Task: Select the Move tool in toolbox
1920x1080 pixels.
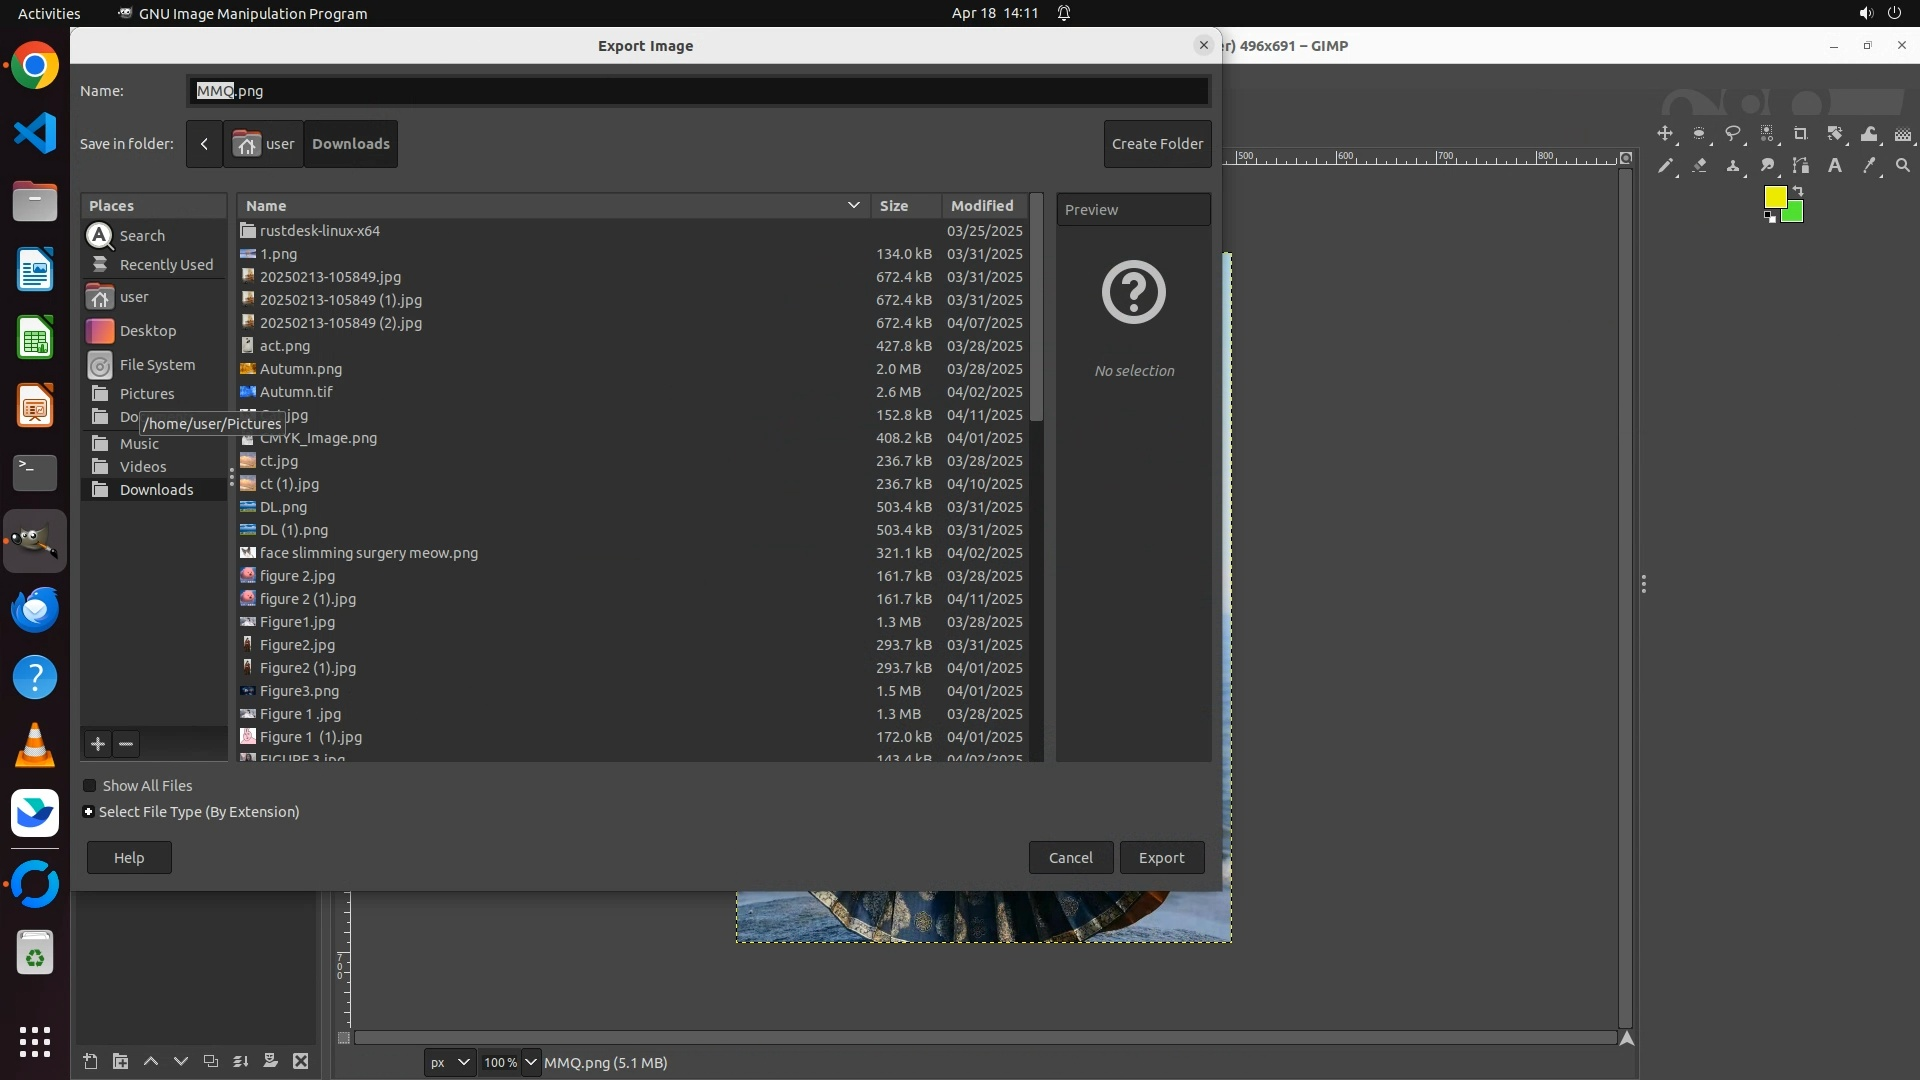Action: pyautogui.click(x=1665, y=134)
